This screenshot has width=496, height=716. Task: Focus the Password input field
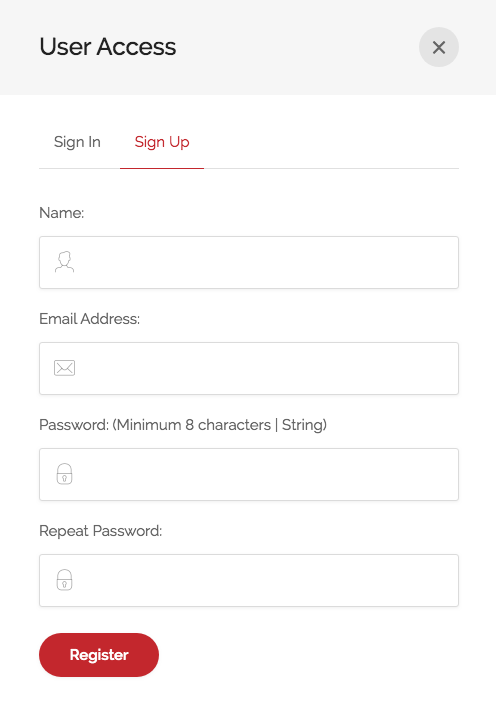pos(249,474)
